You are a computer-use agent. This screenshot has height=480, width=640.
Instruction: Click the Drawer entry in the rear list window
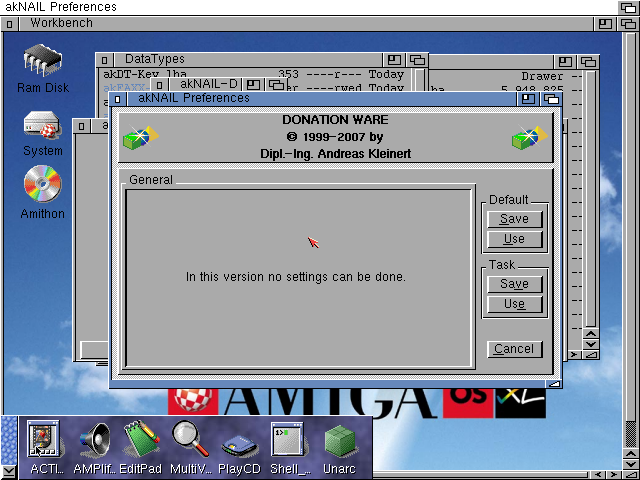pyautogui.click(x=542, y=76)
